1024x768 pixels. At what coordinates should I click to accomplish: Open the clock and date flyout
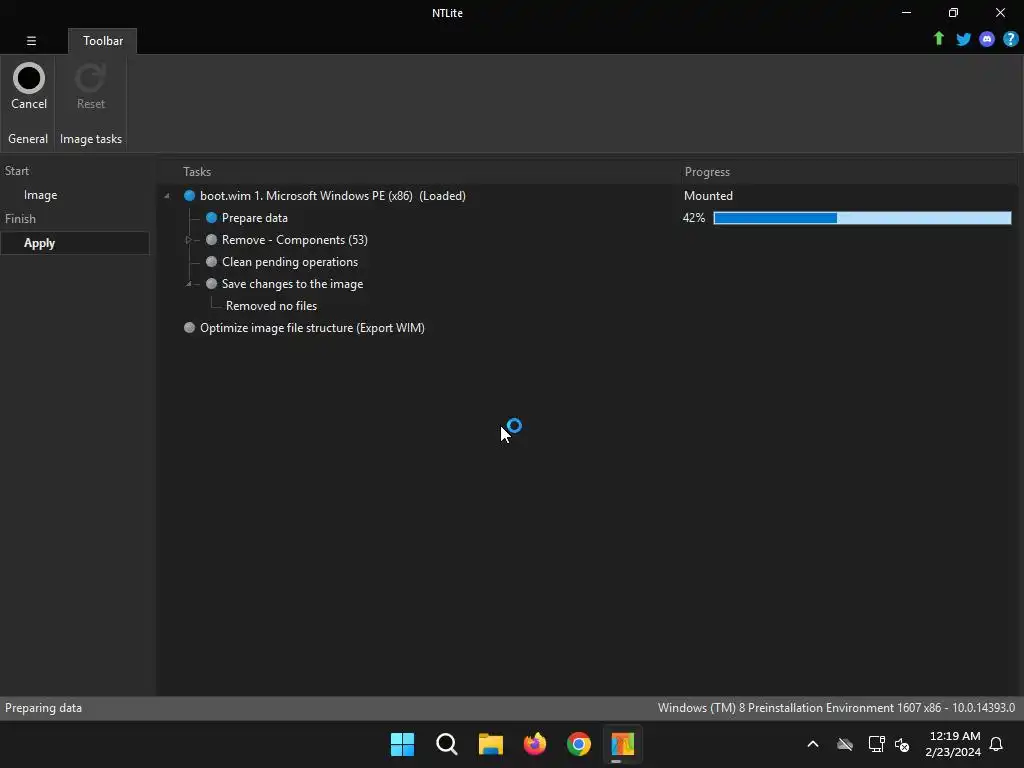point(953,744)
